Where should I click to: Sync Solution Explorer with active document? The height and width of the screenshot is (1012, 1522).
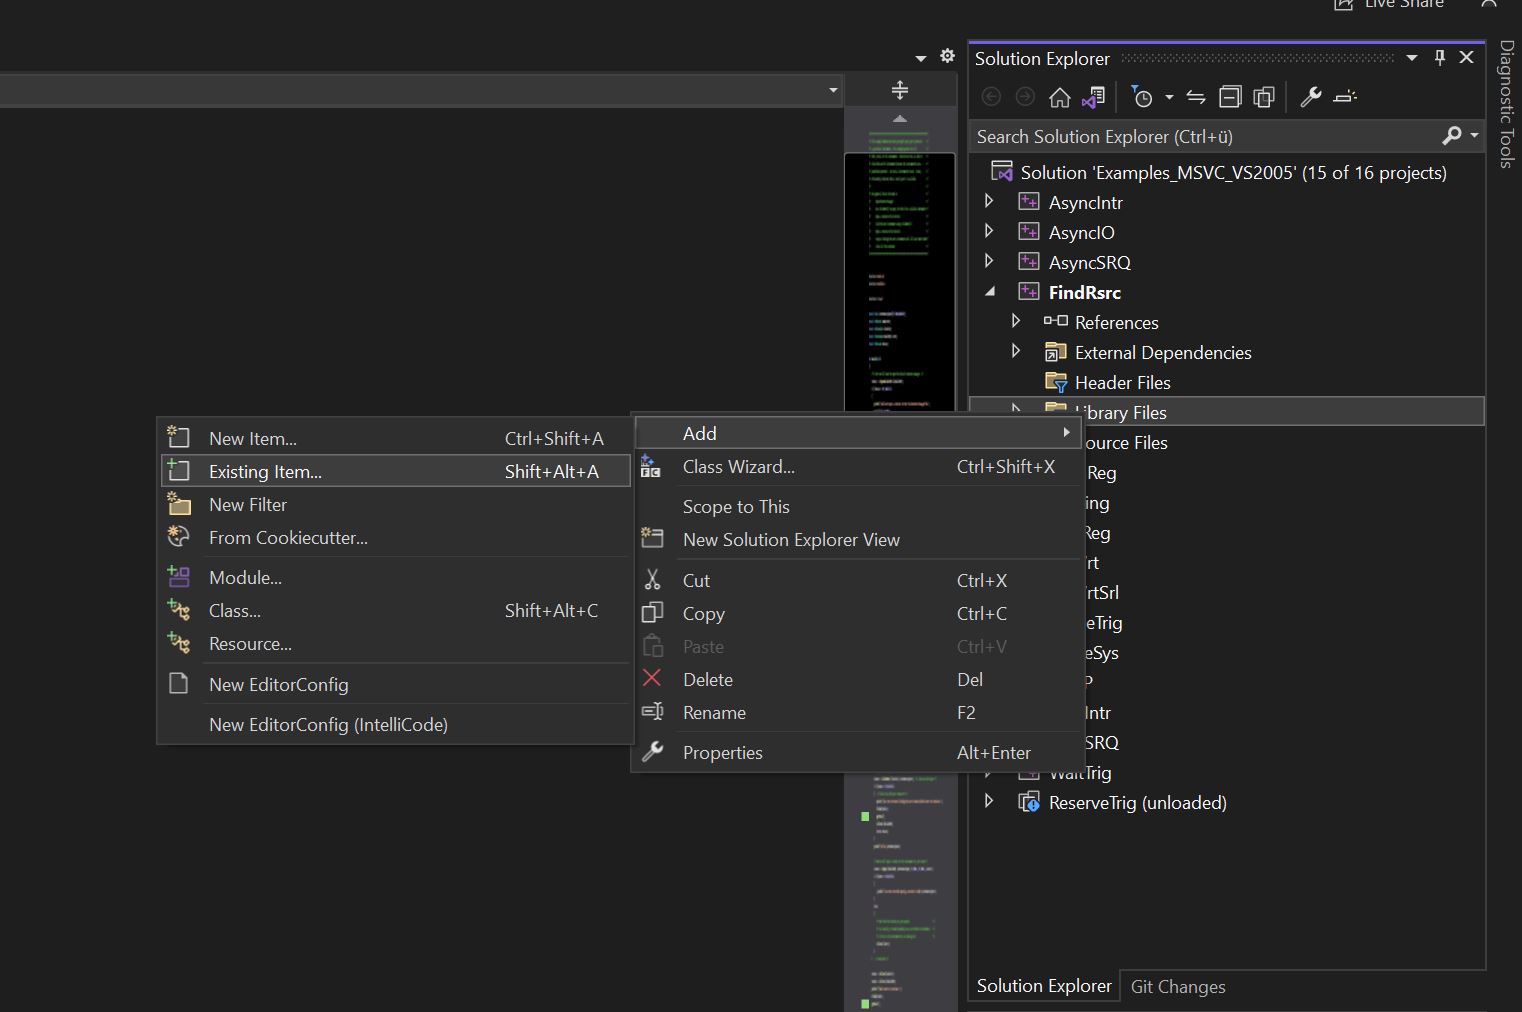[x=1196, y=97]
